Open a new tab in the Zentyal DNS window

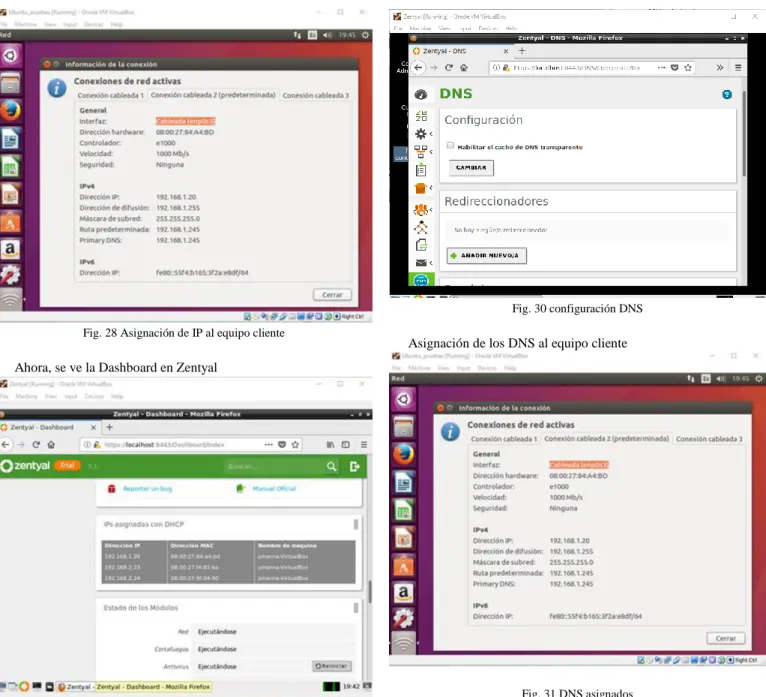pyautogui.click(x=522, y=51)
